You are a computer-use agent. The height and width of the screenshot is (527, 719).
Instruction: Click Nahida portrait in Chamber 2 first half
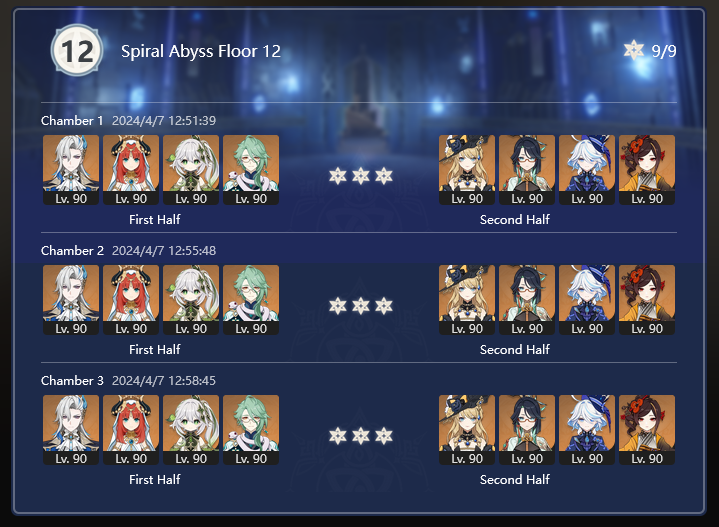tap(191, 300)
